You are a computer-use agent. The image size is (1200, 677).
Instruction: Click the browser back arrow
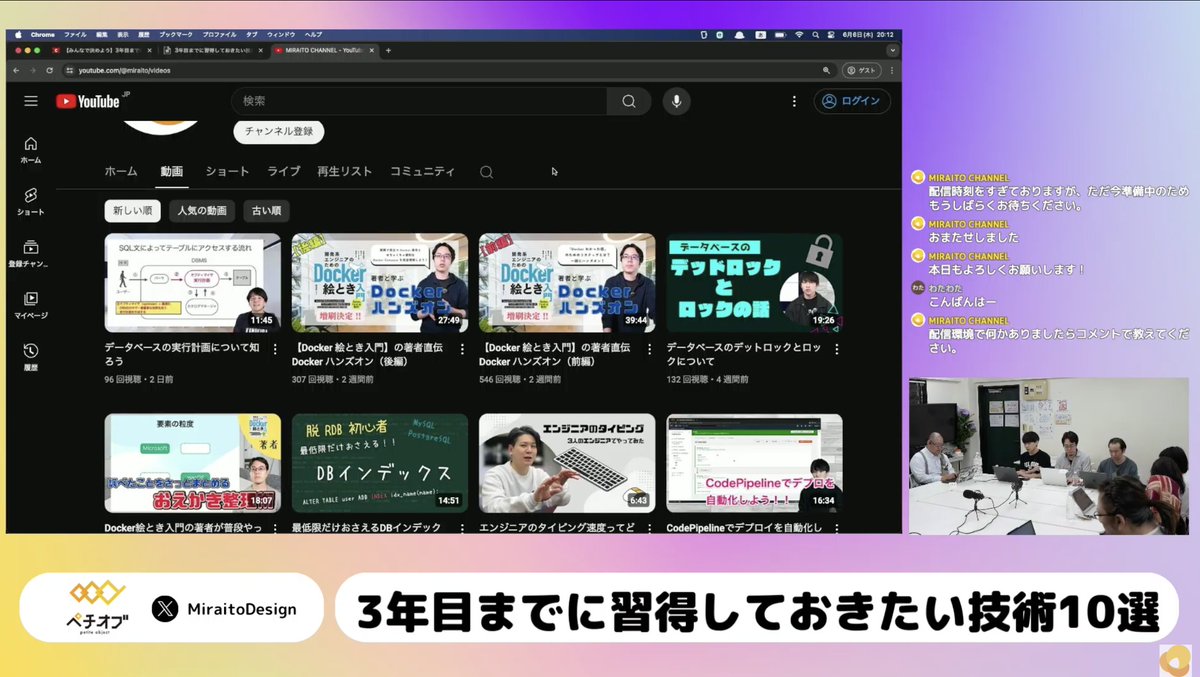point(18,70)
